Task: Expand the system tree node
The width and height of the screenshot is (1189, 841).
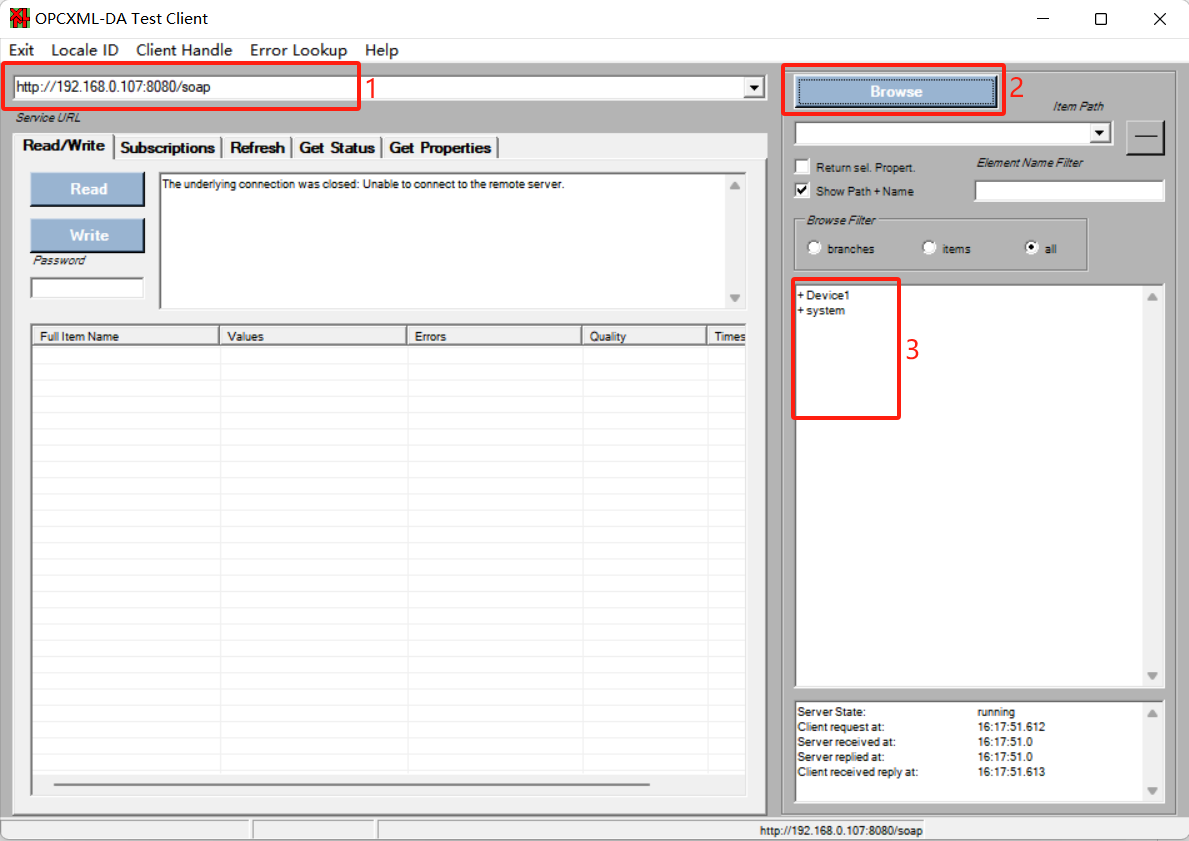Action: click(x=801, y=311)
